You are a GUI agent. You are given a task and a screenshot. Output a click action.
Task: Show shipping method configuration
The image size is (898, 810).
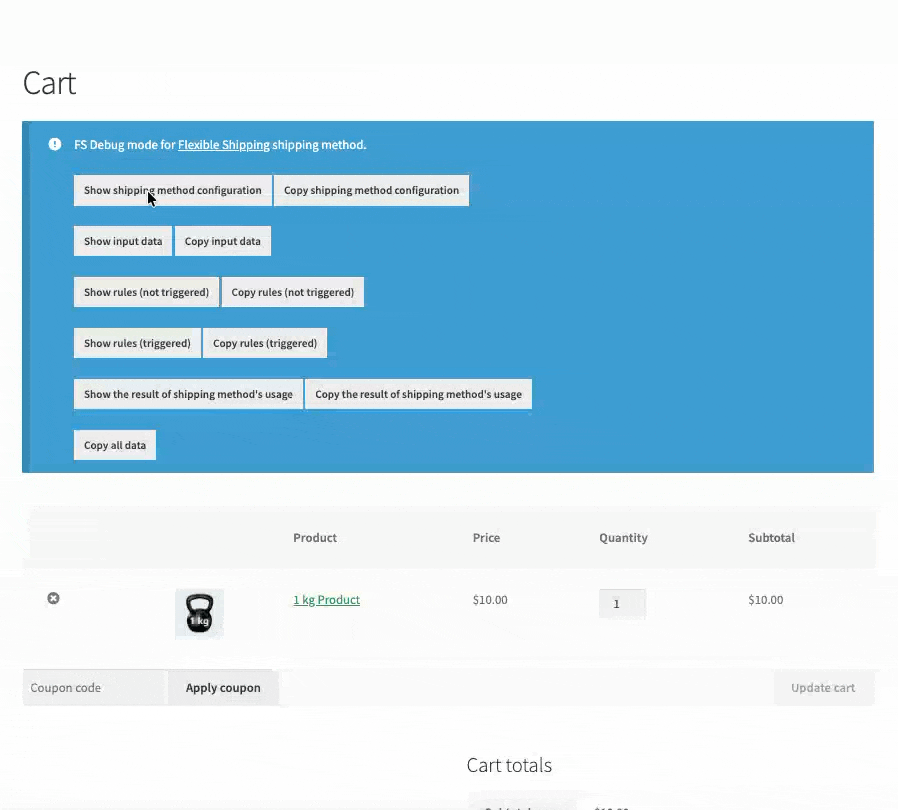172,190
